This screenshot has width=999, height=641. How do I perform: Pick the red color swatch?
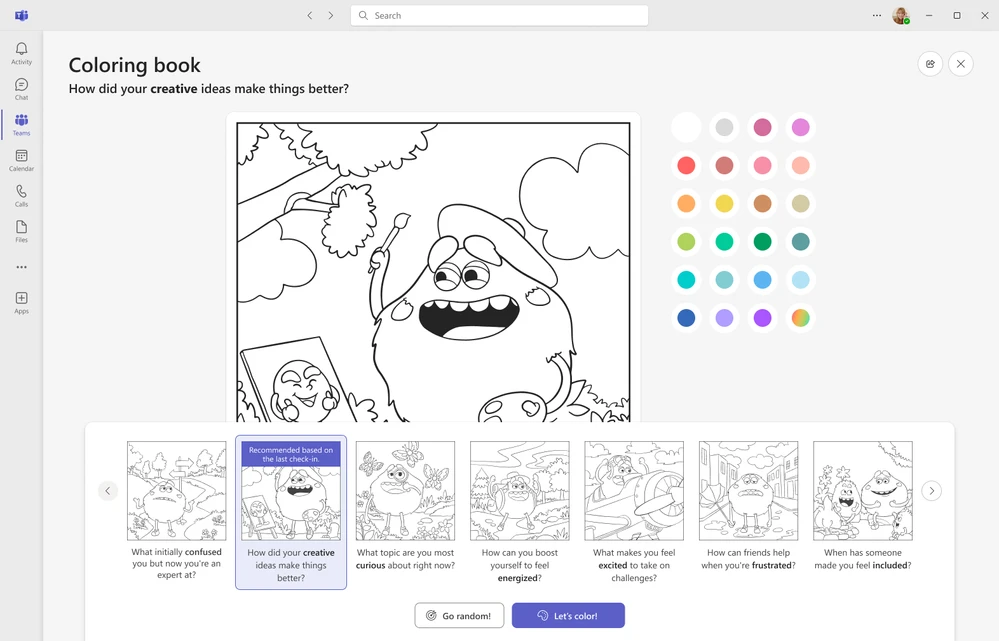click(686, 165)
